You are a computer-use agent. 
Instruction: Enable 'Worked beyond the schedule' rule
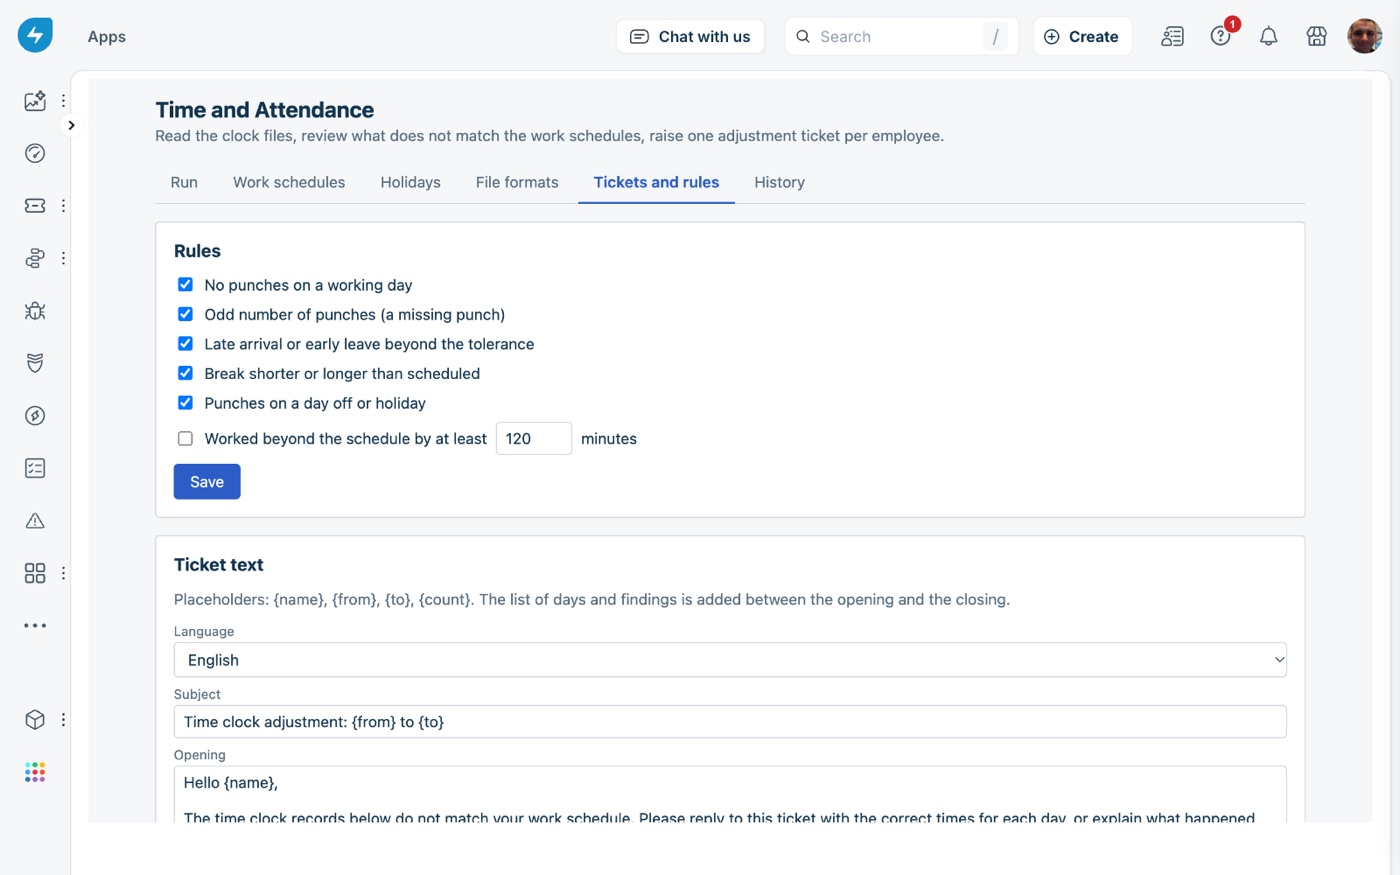pos(185,439)
